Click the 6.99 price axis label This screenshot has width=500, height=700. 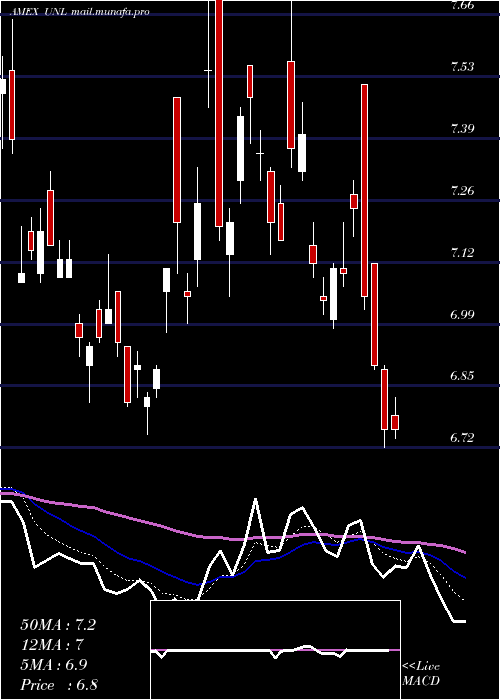(462, 315)
